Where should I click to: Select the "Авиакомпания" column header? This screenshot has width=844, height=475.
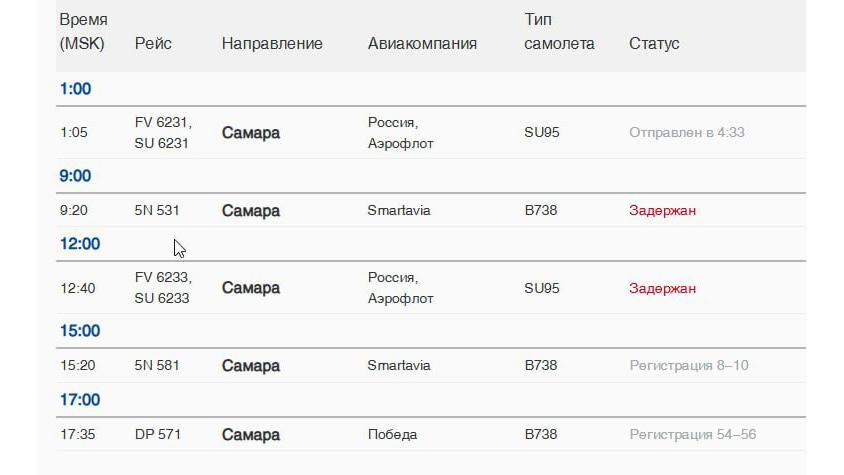point(422,44)
